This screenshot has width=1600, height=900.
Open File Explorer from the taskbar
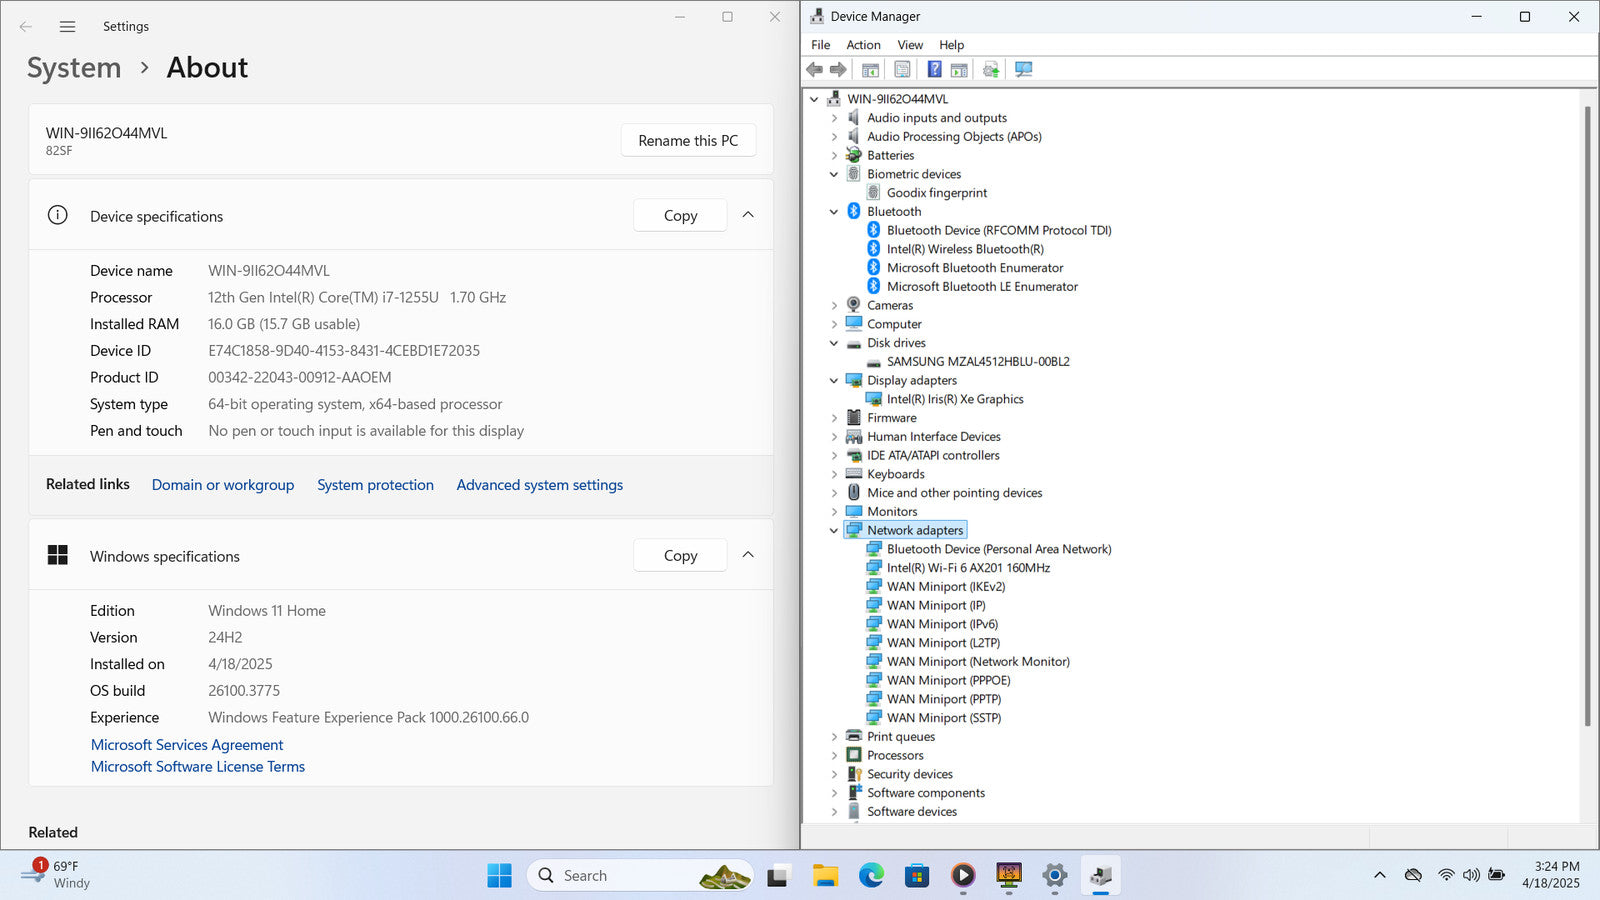825,875
